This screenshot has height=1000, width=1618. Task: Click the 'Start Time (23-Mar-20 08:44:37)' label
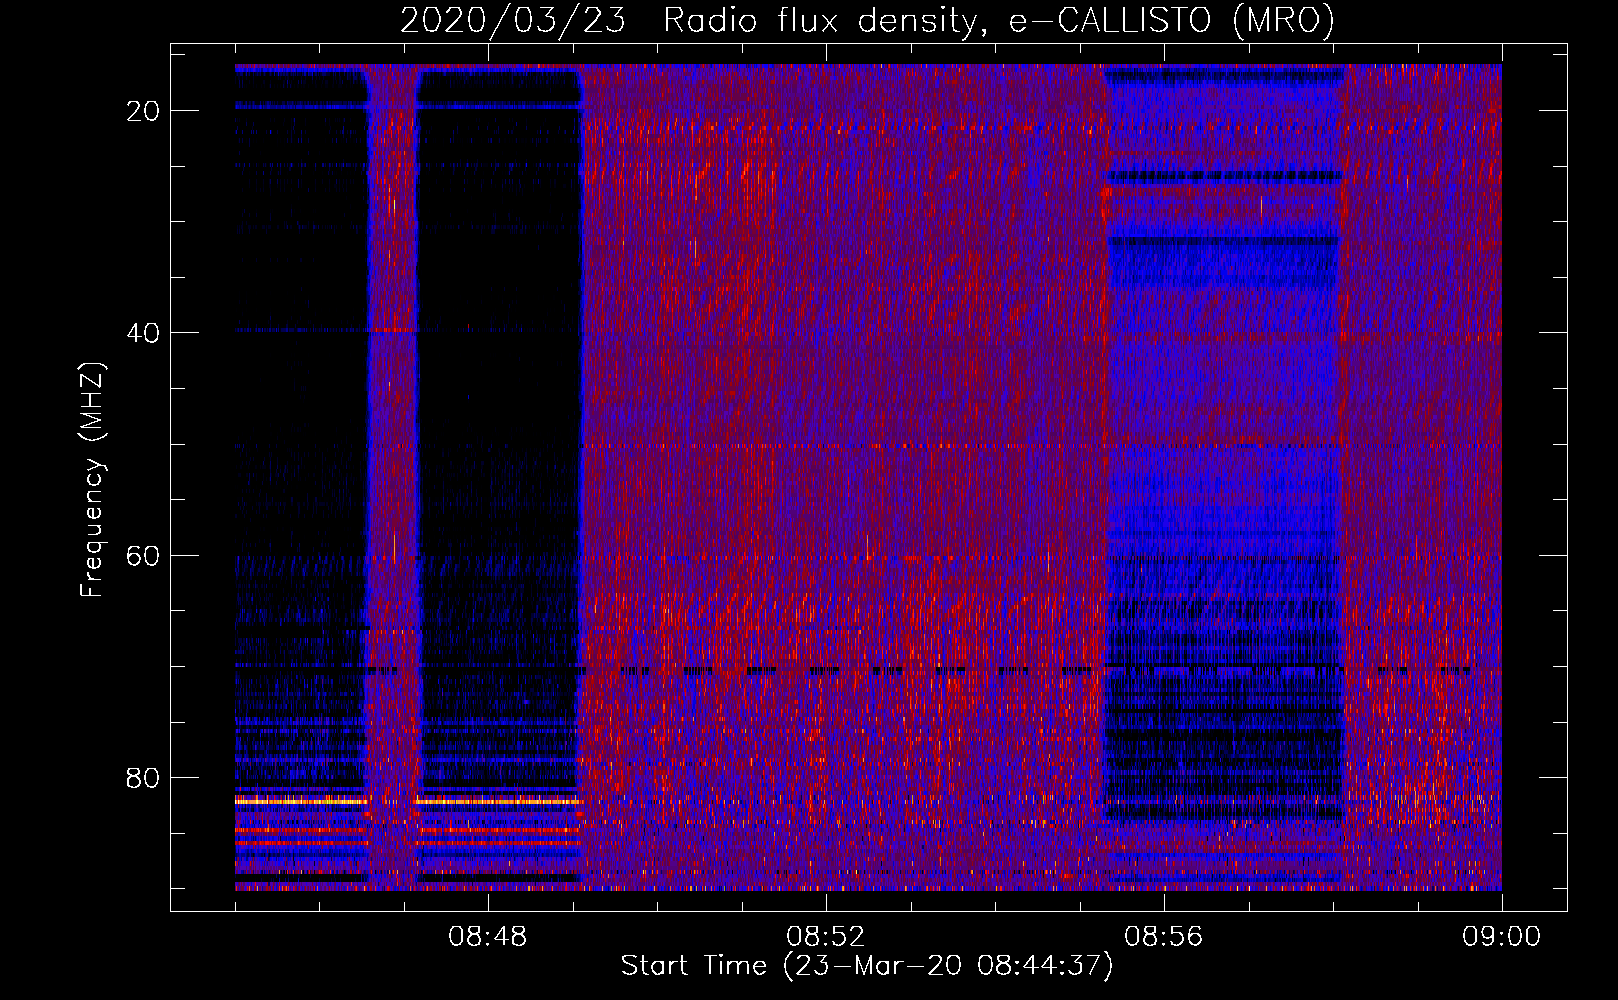tap(867, 966)
